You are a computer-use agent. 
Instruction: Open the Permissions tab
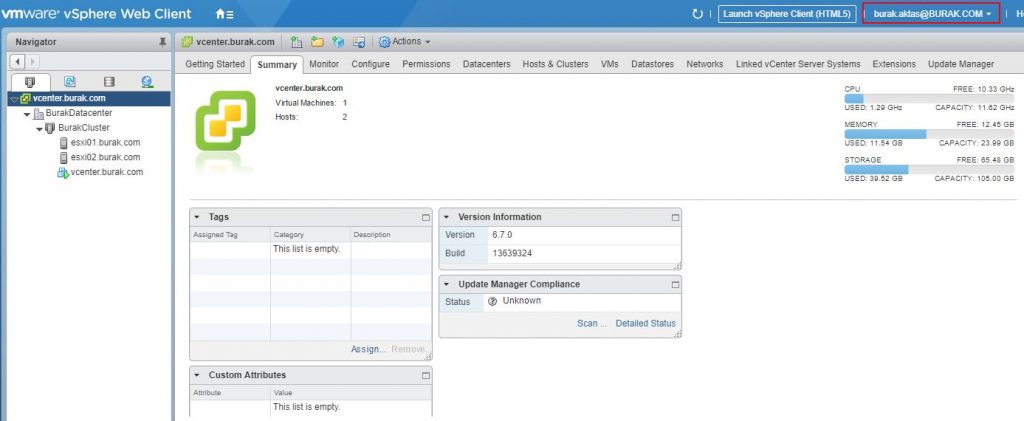[x=426, y=64]
